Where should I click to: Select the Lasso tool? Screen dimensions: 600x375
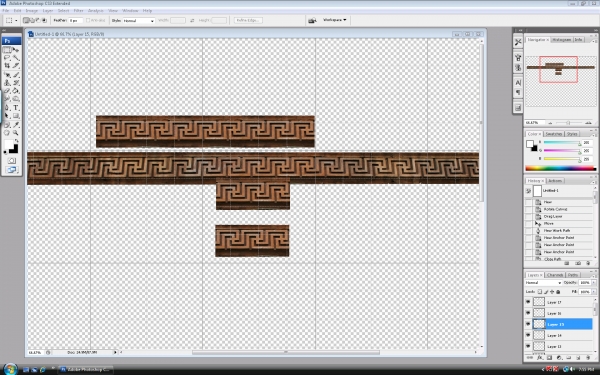point(7,58)
